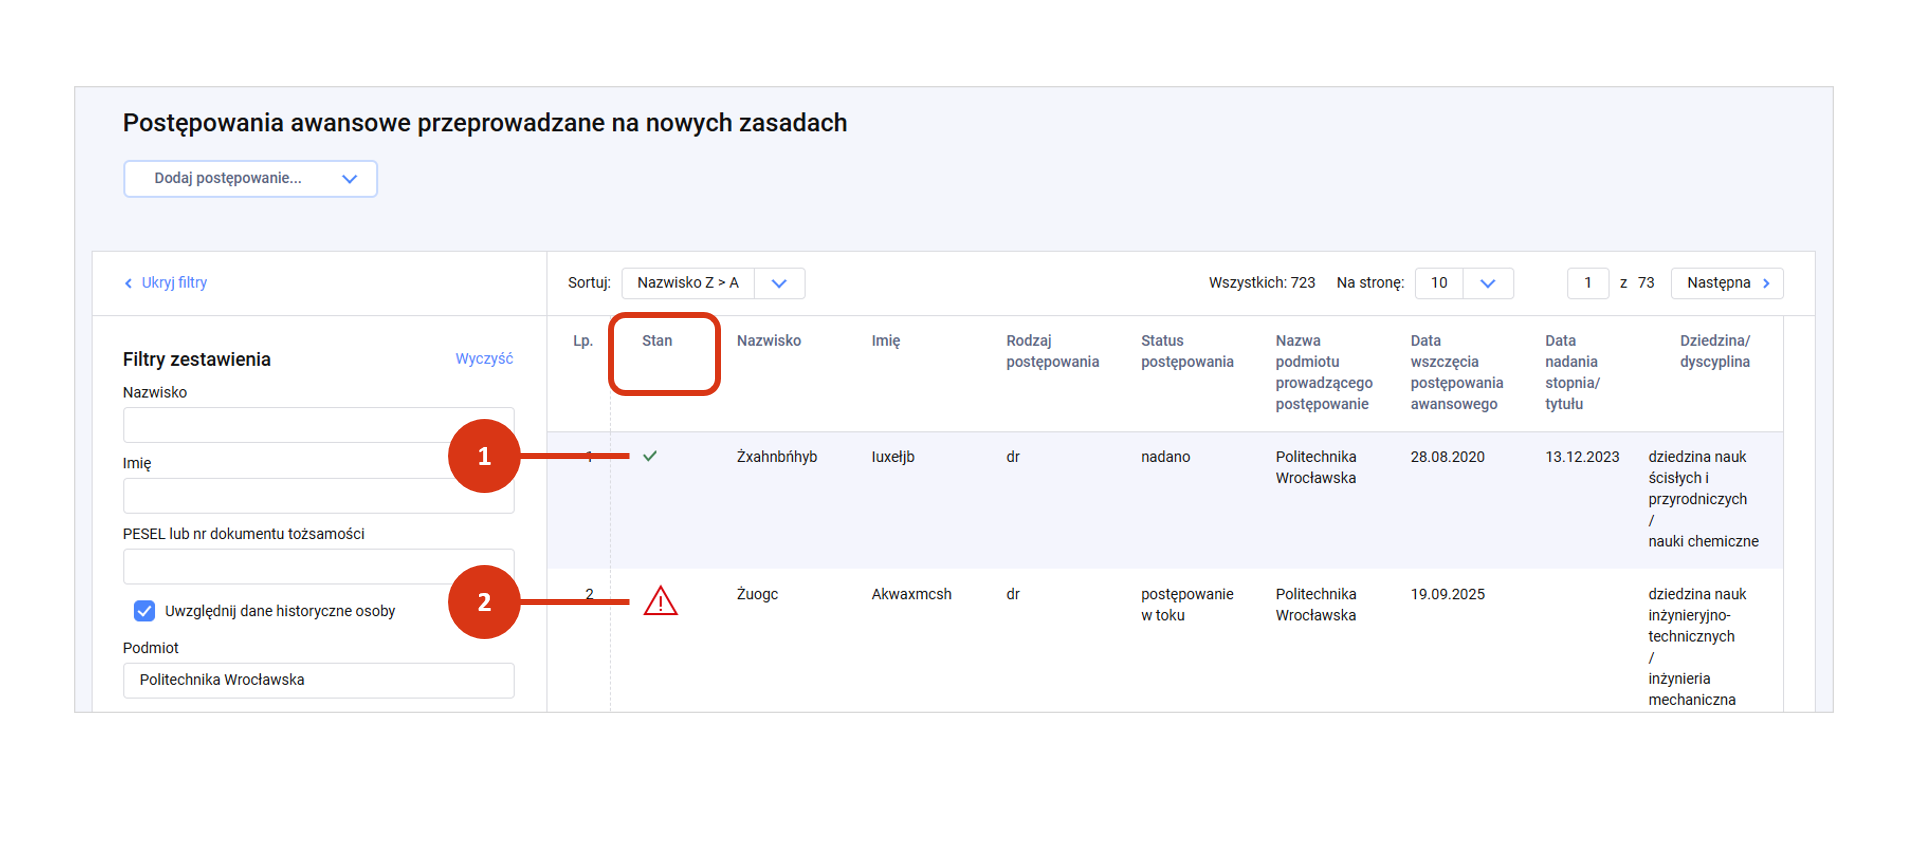Click the red annotation marker 1

484,456
